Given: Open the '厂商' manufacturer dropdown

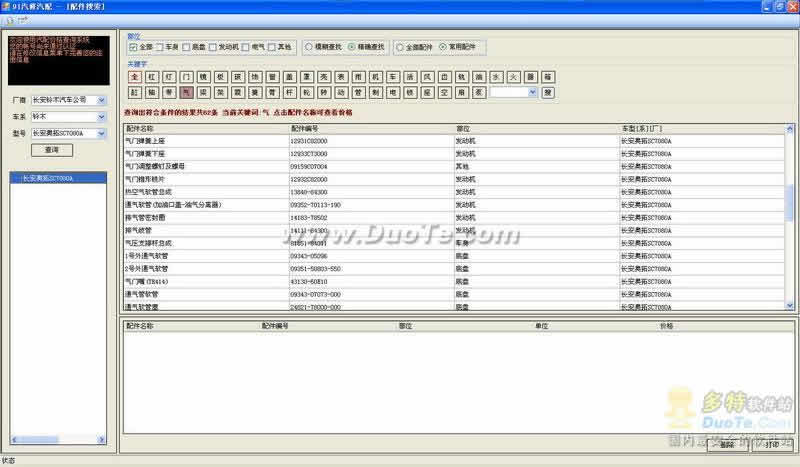Looking at the screenshot, I should [x=101, y=100].
